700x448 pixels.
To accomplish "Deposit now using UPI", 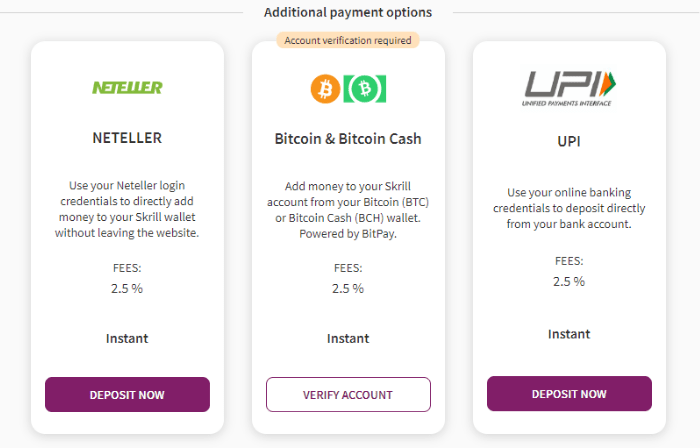I will pyautogui.click(x=569, y=394).
